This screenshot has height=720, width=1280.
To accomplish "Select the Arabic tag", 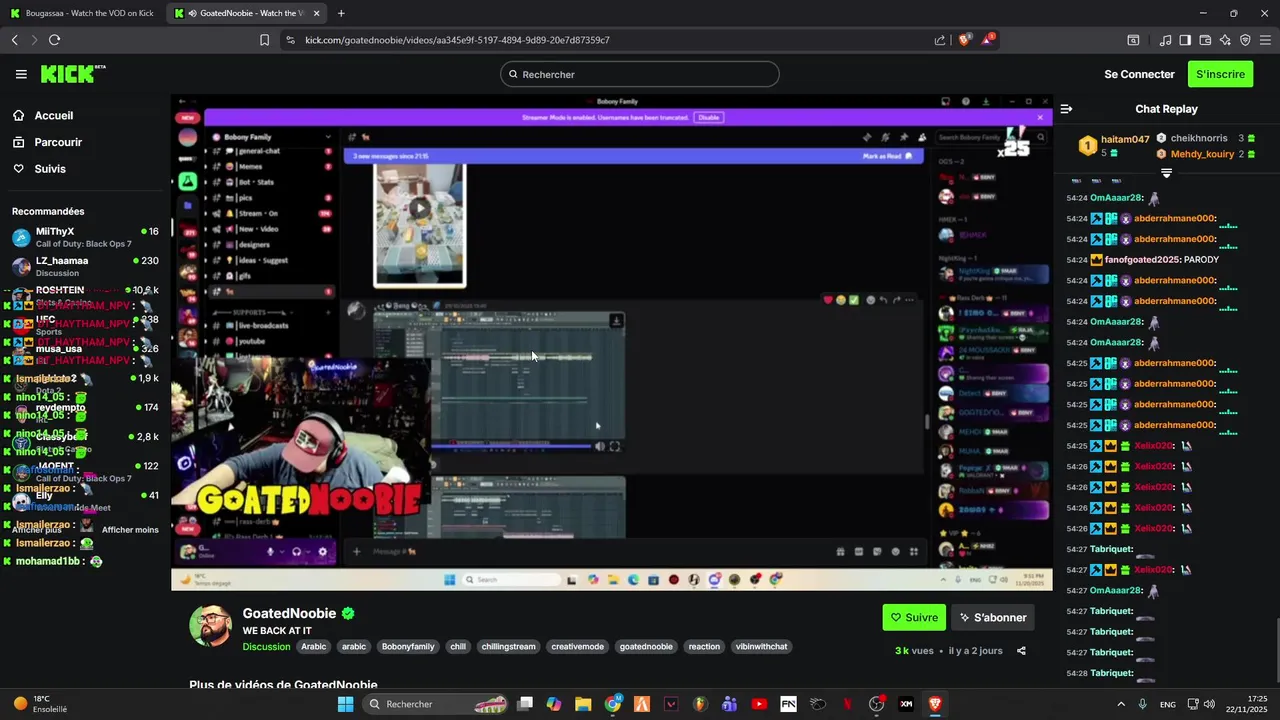I will tap(314, 647).
